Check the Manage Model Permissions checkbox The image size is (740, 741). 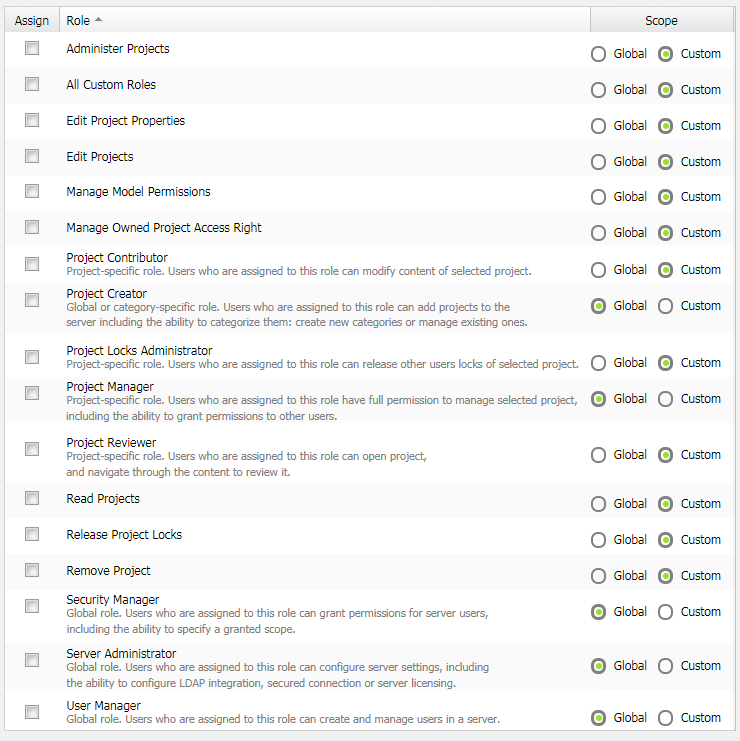click(32, 191)
